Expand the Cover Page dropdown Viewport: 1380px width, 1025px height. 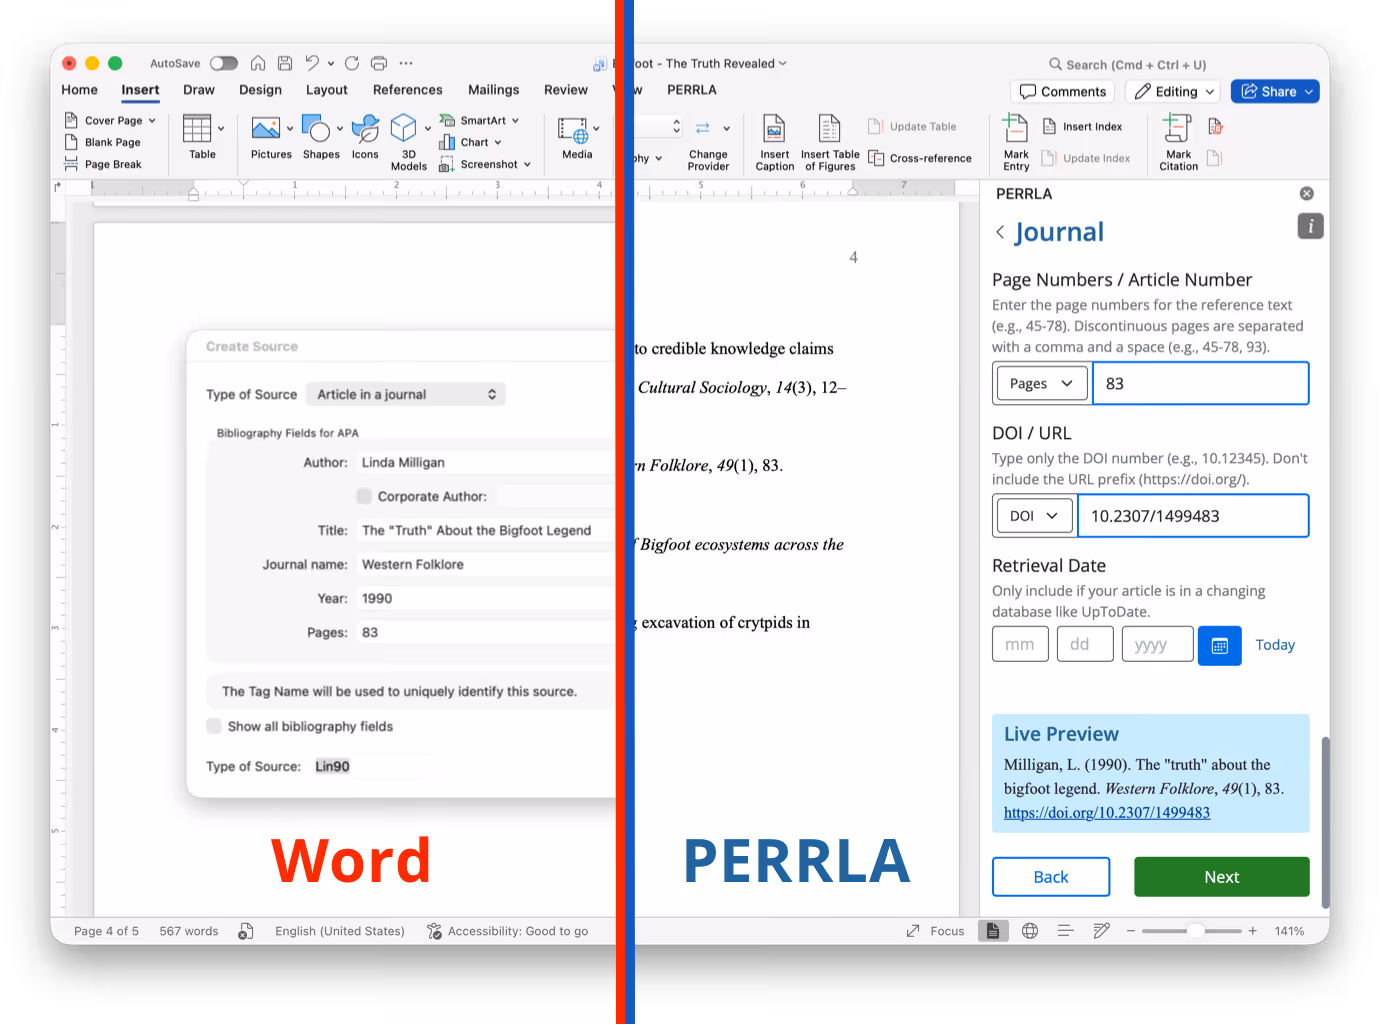click(152, 121)
